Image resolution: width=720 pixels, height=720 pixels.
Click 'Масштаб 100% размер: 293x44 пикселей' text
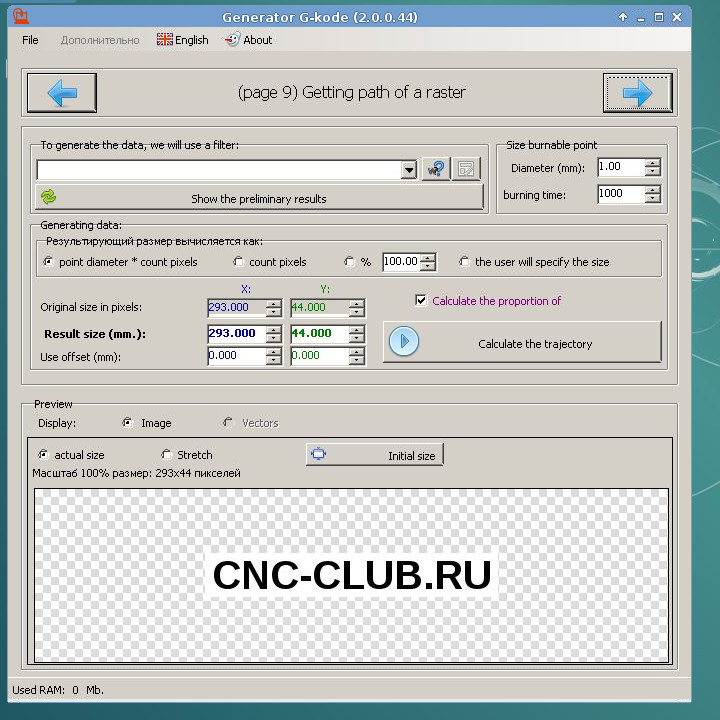[x=136, y=473]
